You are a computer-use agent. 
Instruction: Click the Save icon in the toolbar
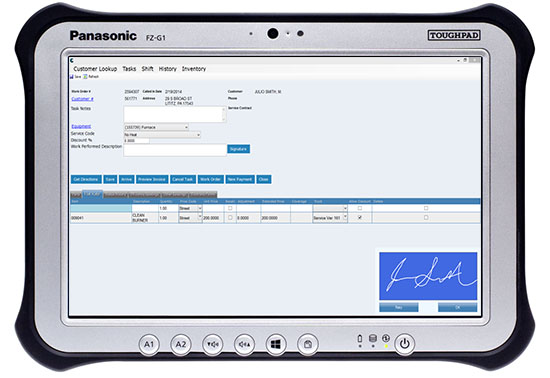(72, 76)
